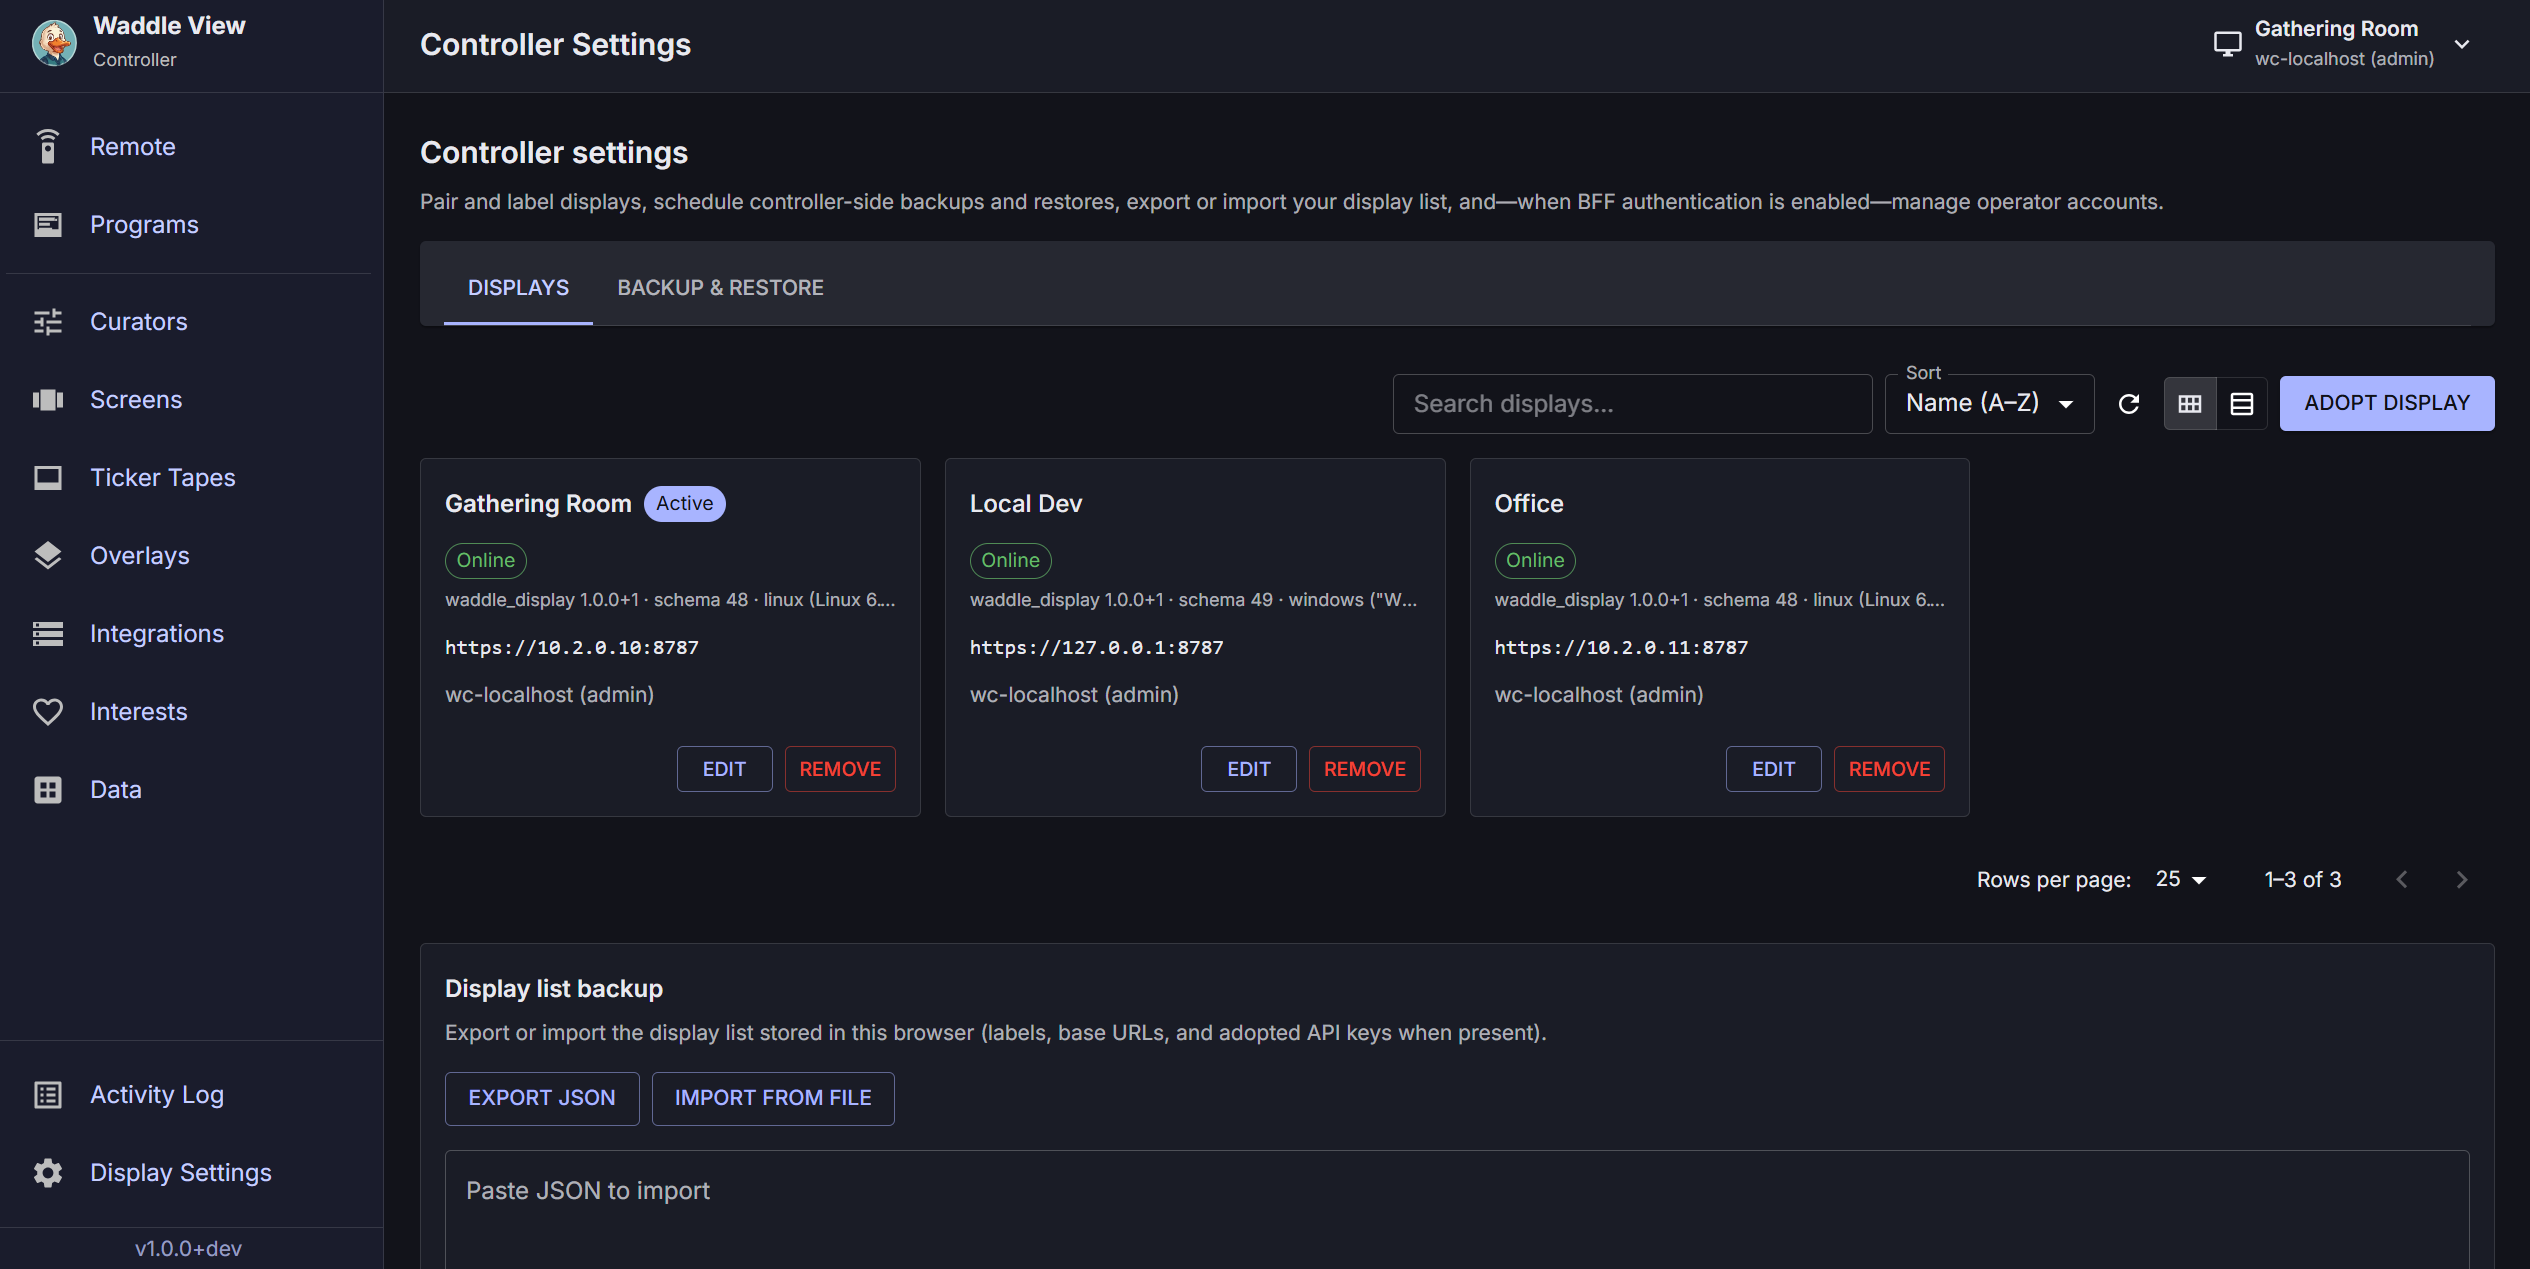Navigate to Curators
This screenshot has width=2530, height=1269.
click(x=139, y=321)
